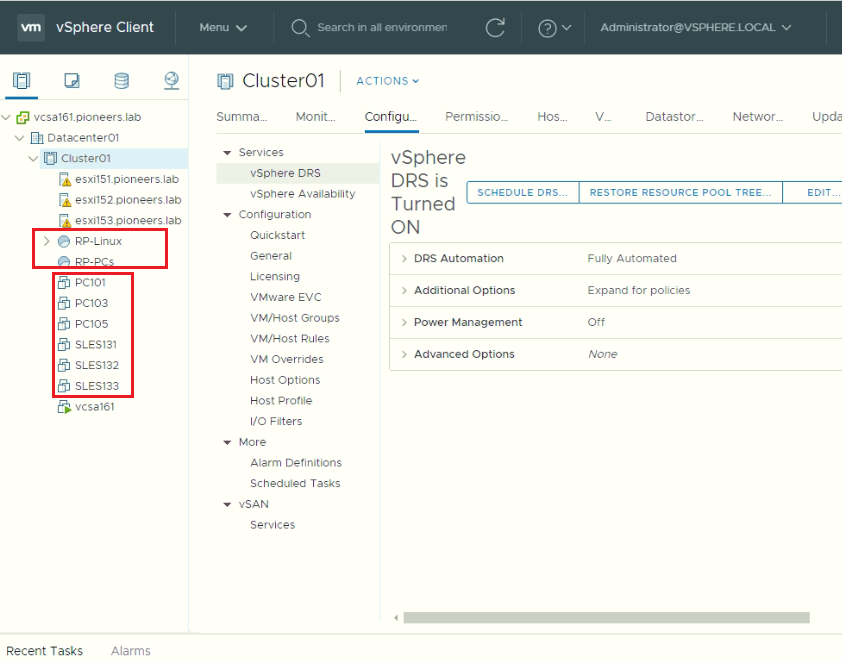The height and width of the screenshot is (661, 842).
Task: Expand the Power Management row
Action: point(404,323)
